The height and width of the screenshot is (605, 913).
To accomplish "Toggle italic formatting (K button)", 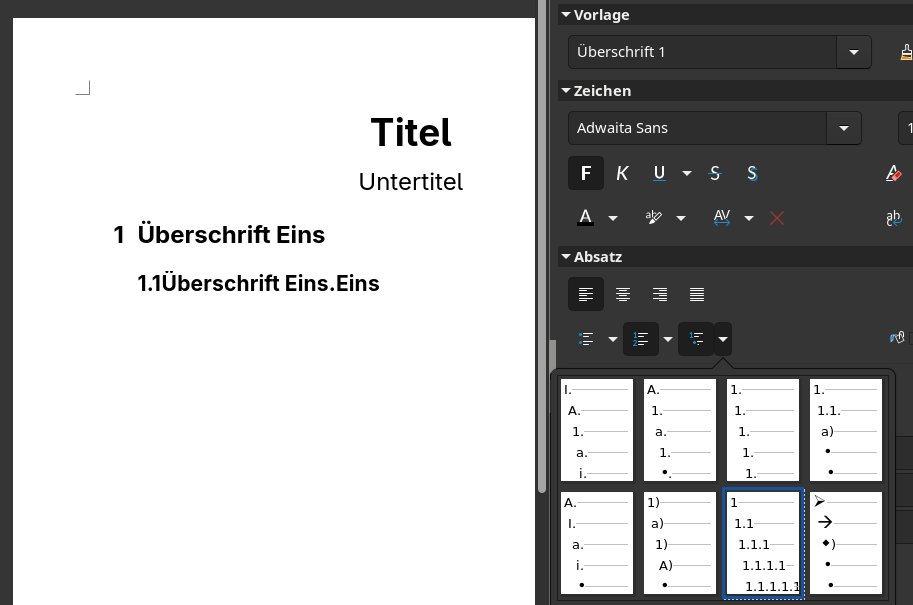I will (622, 173).
